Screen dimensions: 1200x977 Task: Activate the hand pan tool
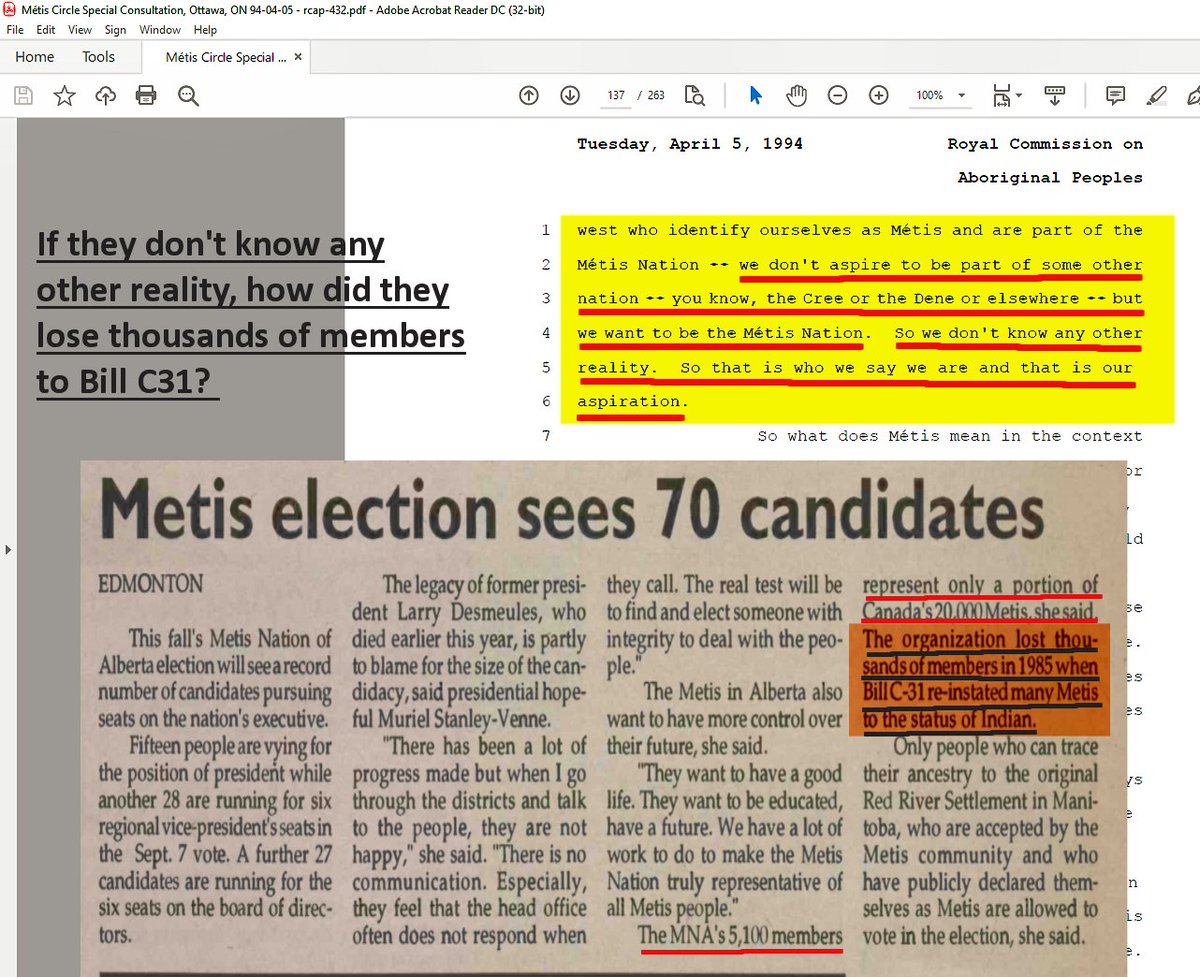796,96
